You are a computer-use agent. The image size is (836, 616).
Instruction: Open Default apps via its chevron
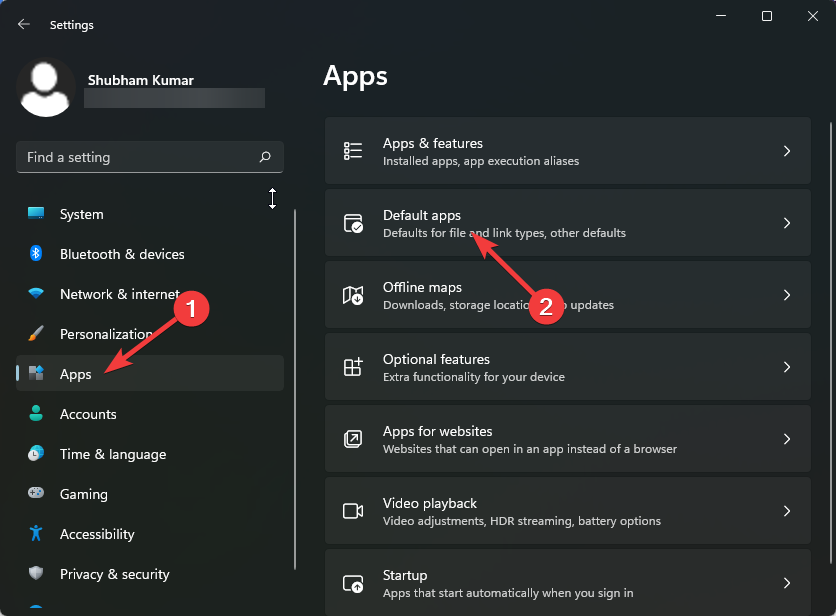coord(787,223)
